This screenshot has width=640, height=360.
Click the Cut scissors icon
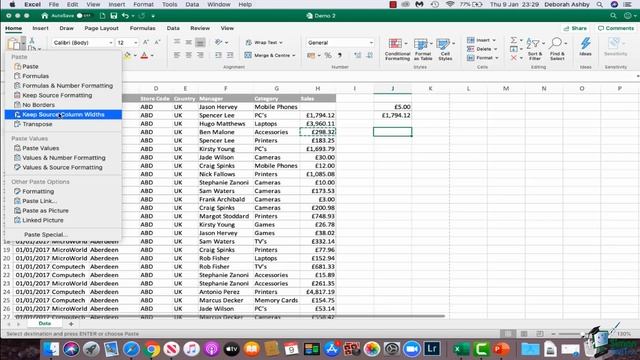pos(32,40)
